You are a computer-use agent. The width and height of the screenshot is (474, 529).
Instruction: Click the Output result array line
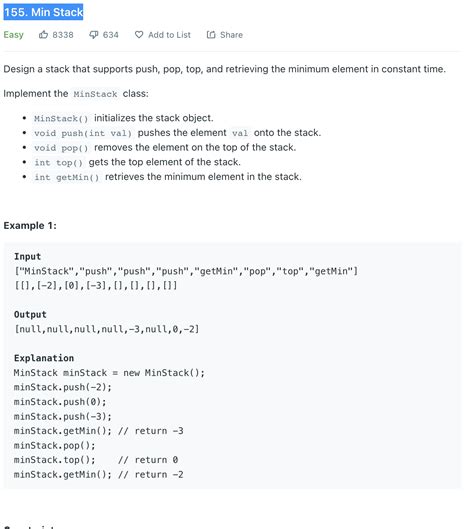[x=107, y=329]
